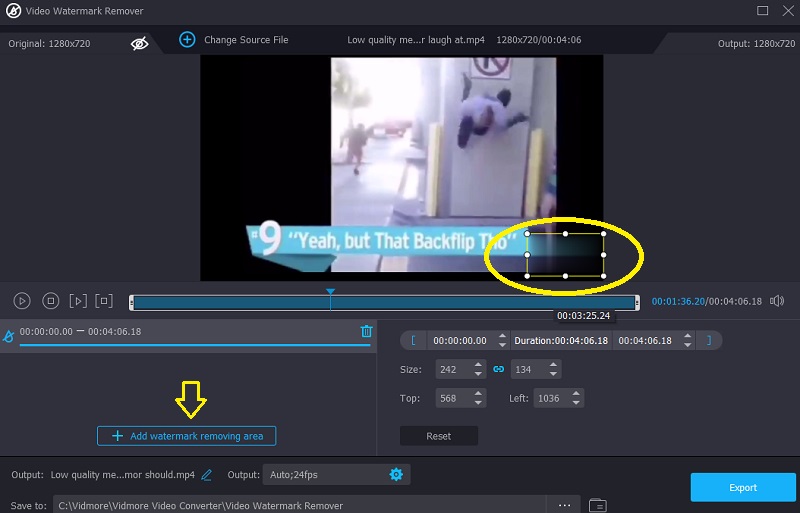Play the selected segment bracket icon
Screen dimensions: 800x513
(104, 301)
